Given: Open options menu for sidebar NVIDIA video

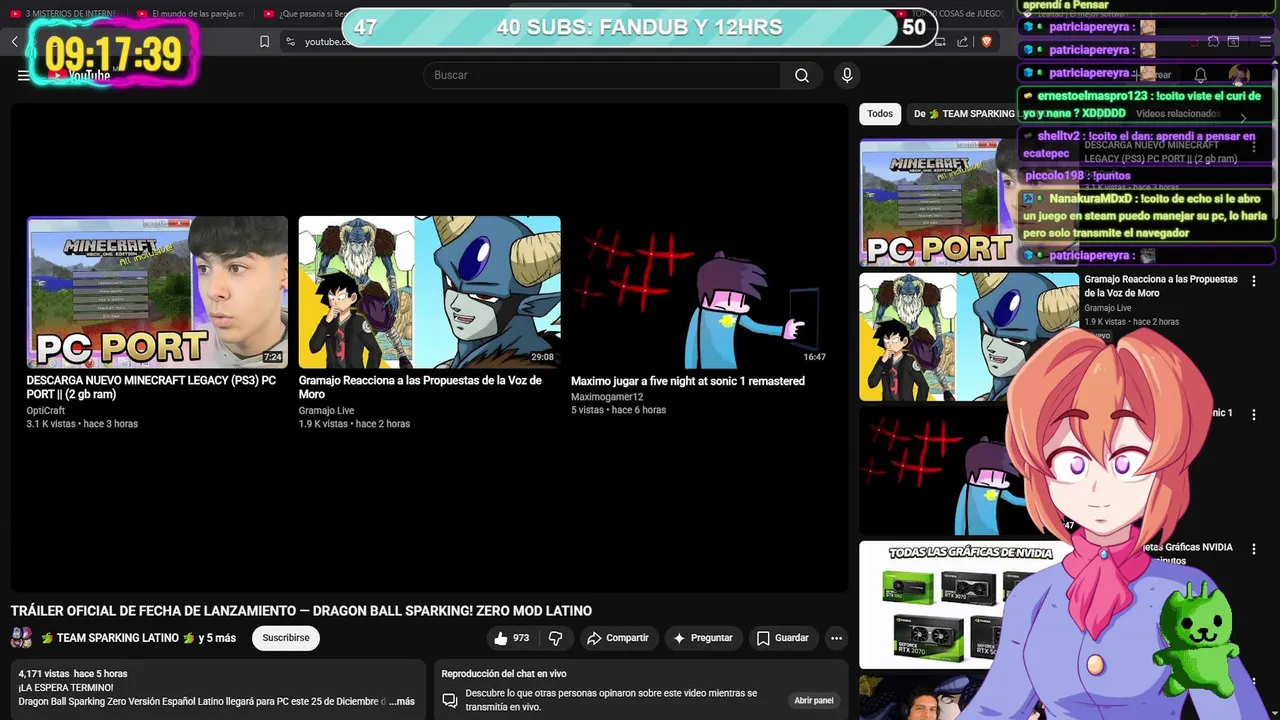Looking at the screenshot, I should (1254, 548).
